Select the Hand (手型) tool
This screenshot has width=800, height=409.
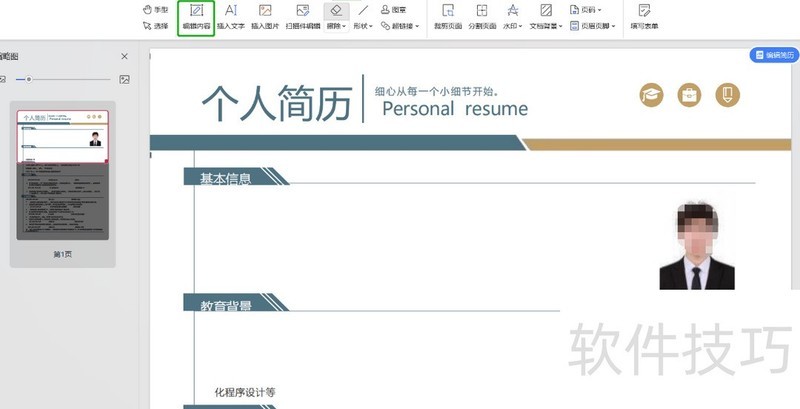(x=156, y=10)
